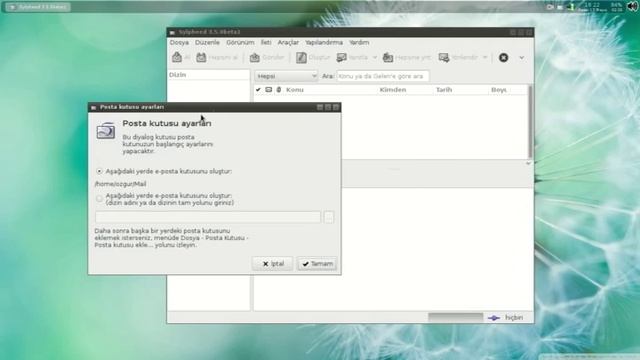Open the toolbar overflow chevron
This screenshot has width=640, height=360.
522,58
